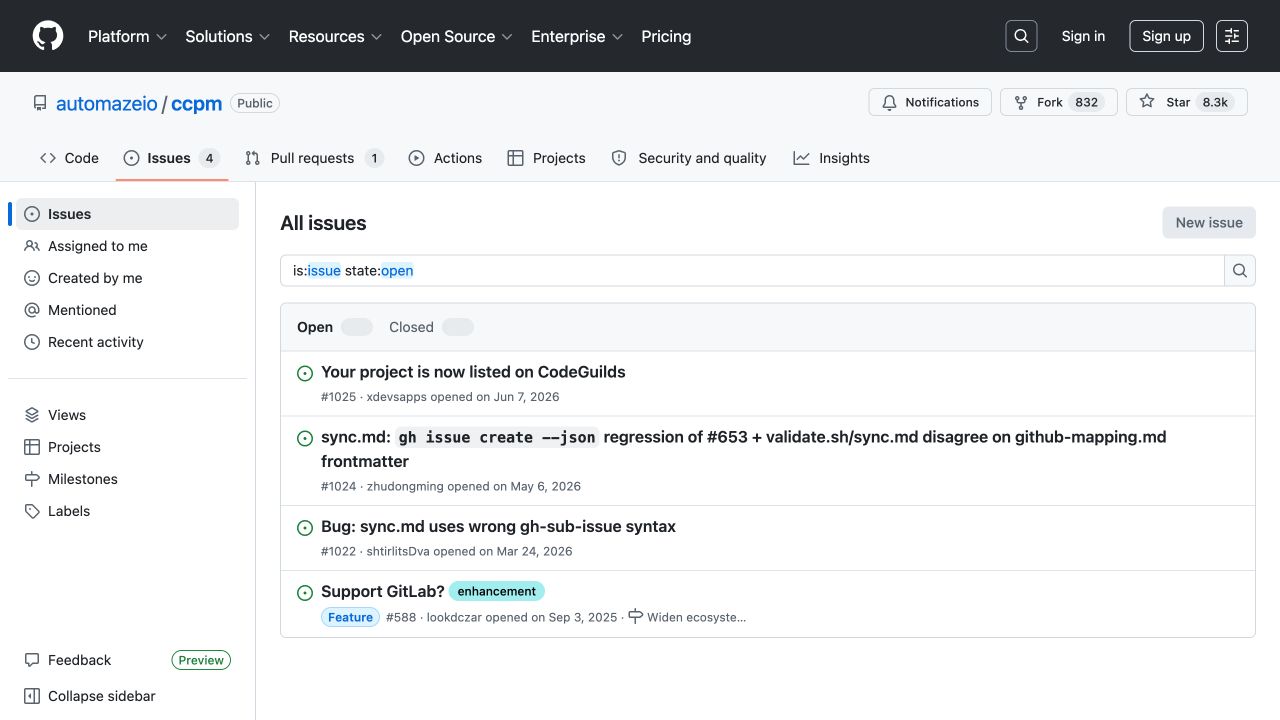Open the appearance settings sliders icon in header
This screenshot has width=1280, height=720.
[x=1232, y=36]
